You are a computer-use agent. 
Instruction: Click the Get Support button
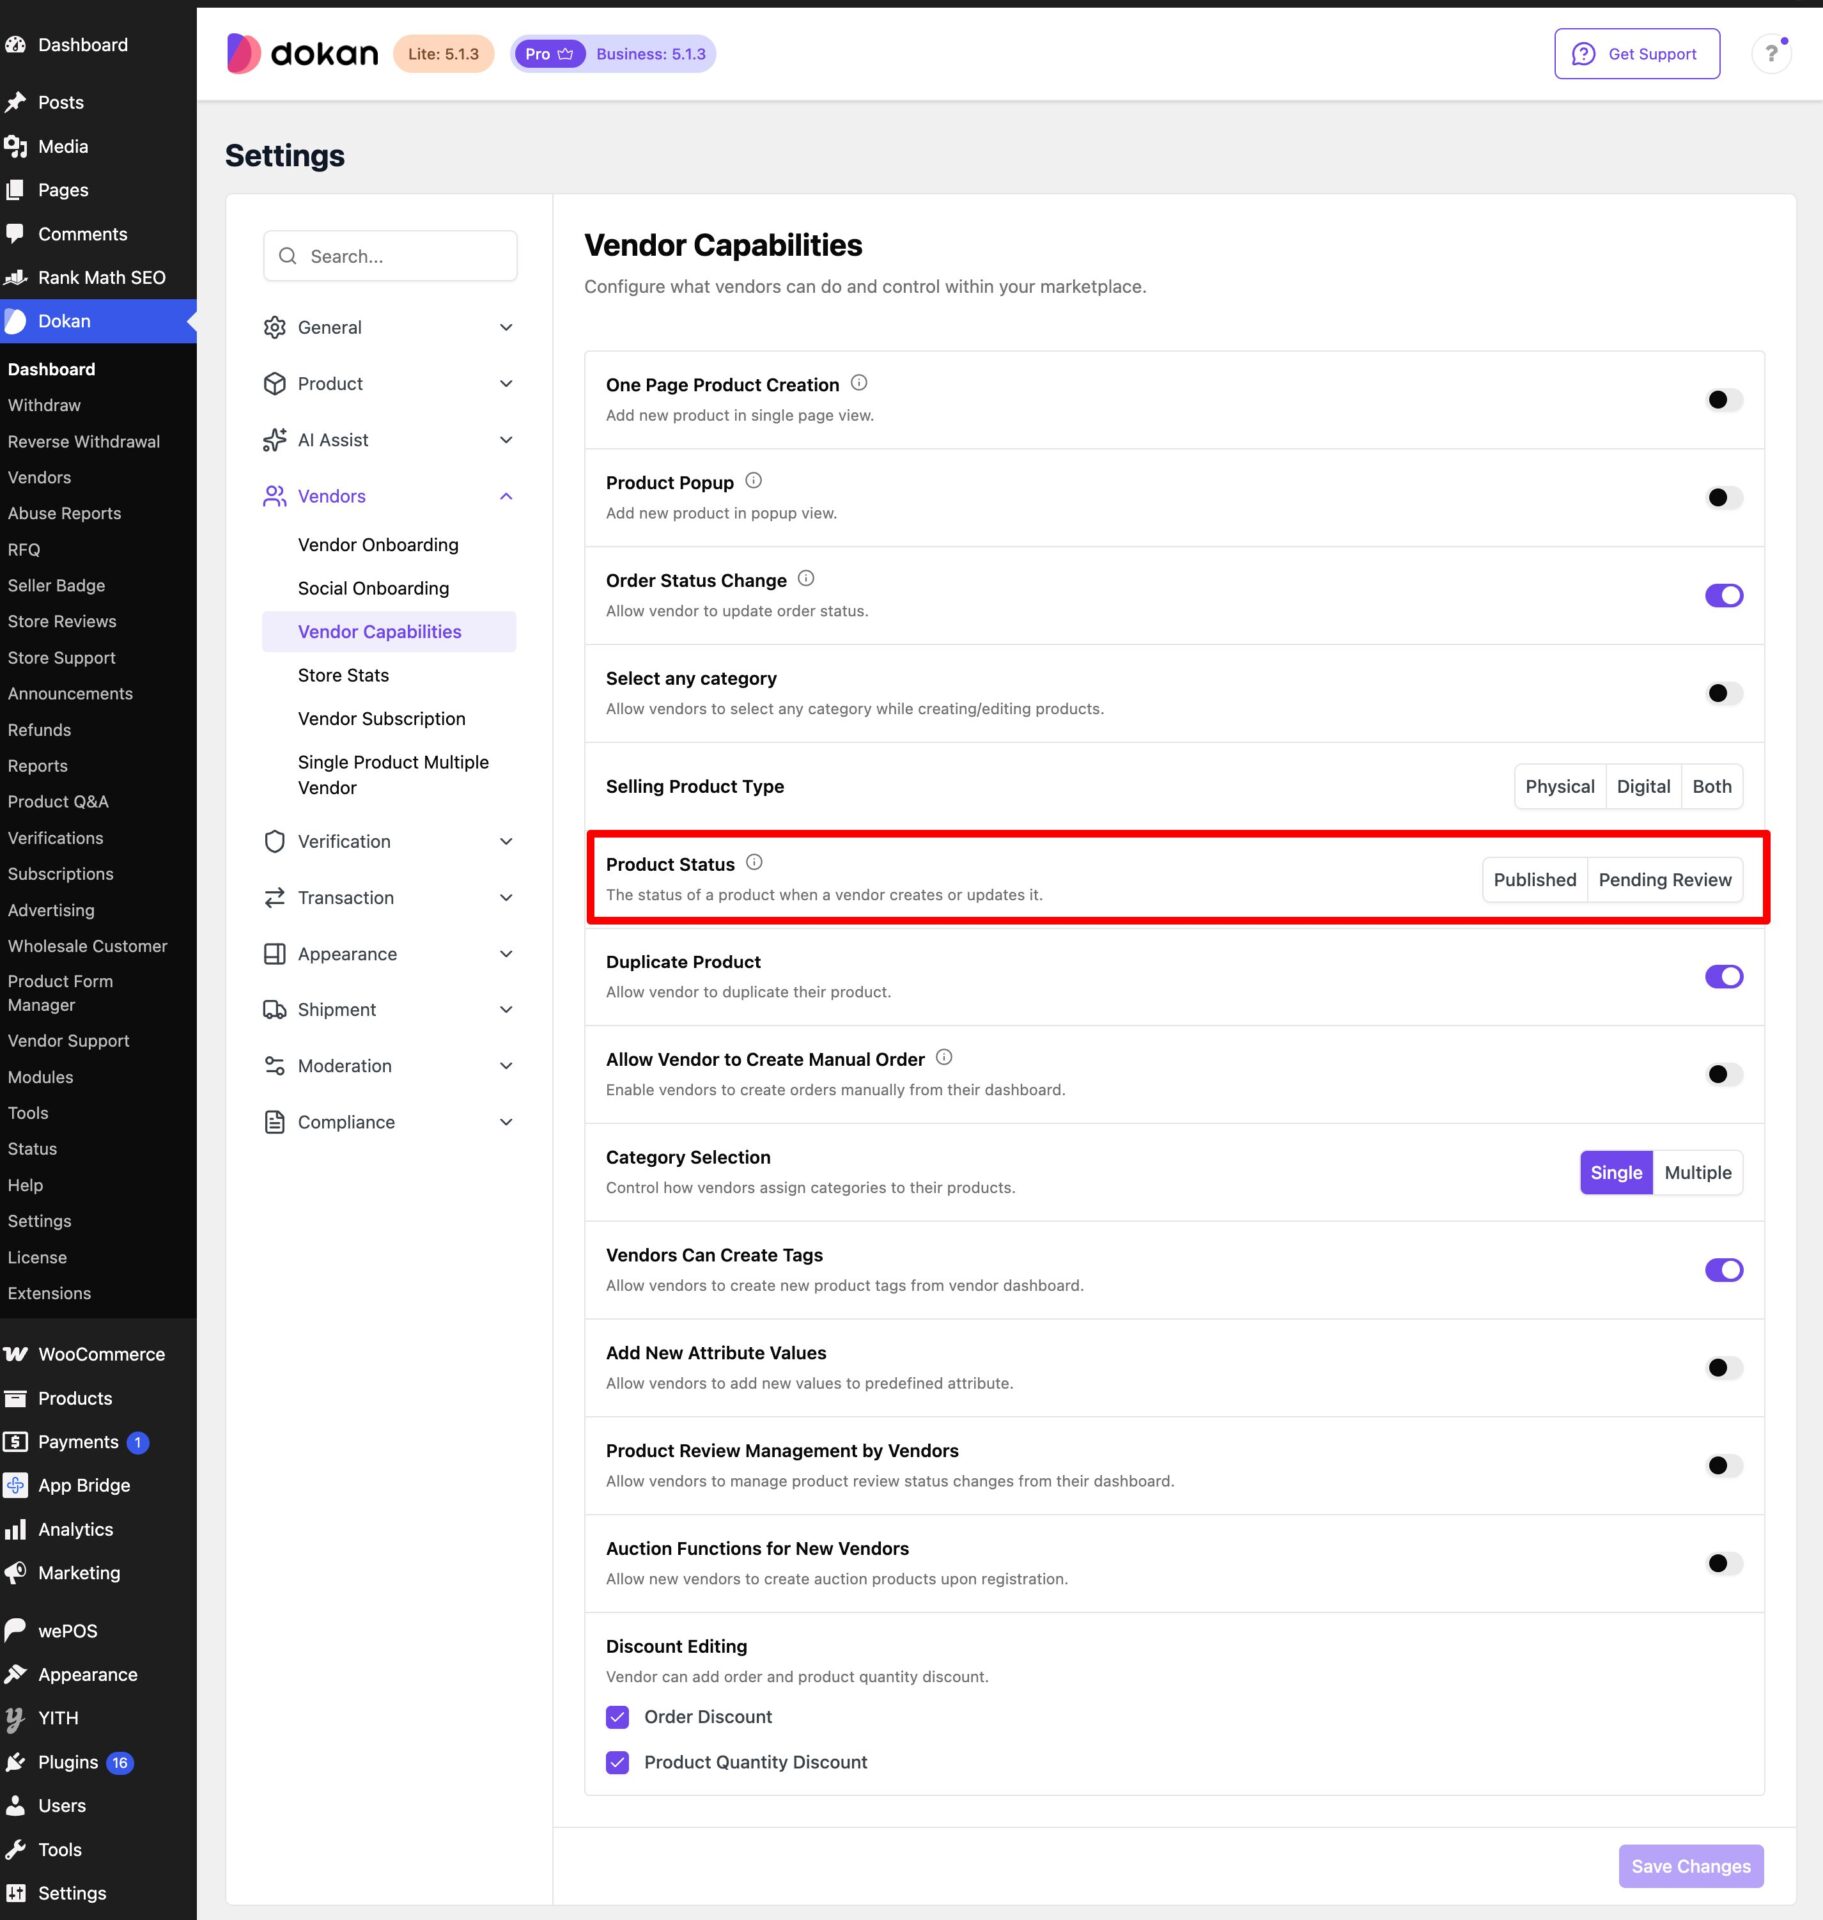[1636, 54]
